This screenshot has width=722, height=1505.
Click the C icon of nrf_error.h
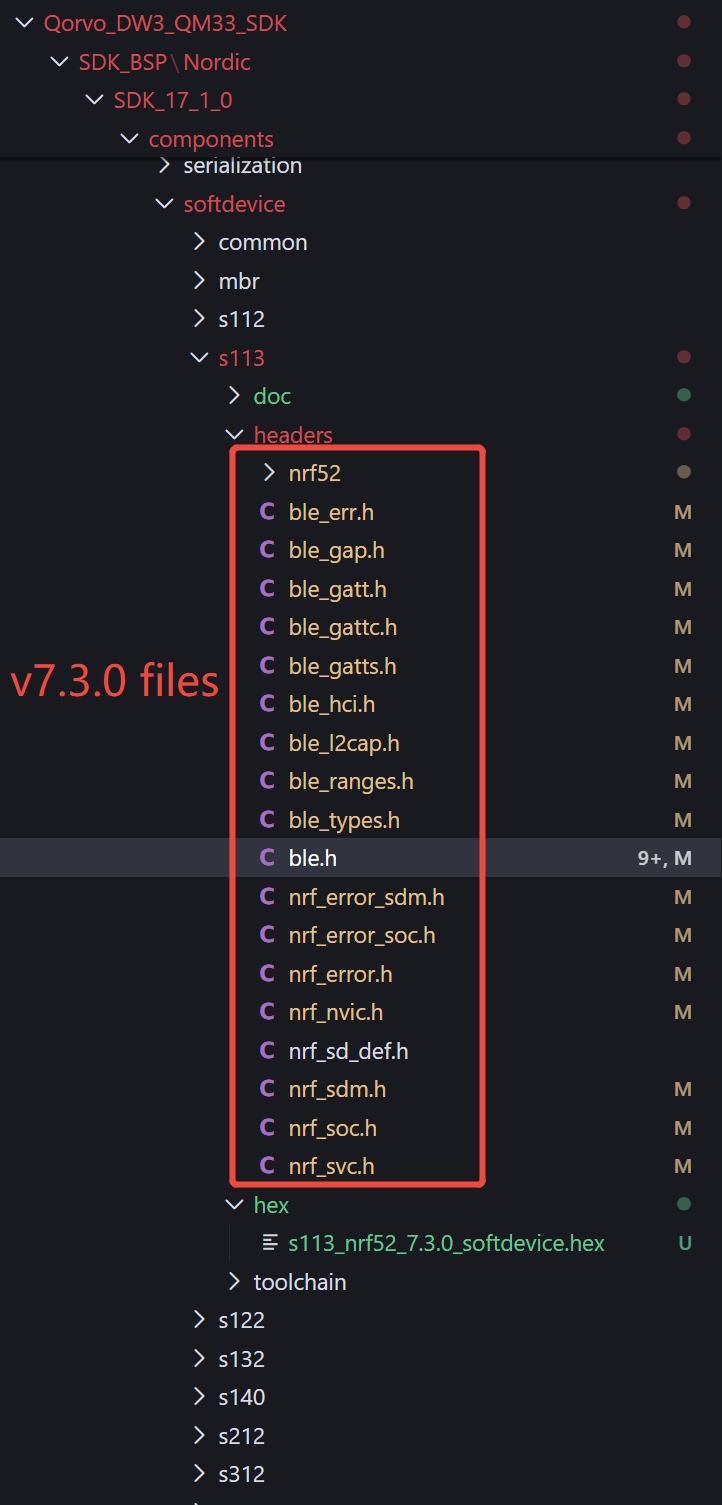point(267,974)
